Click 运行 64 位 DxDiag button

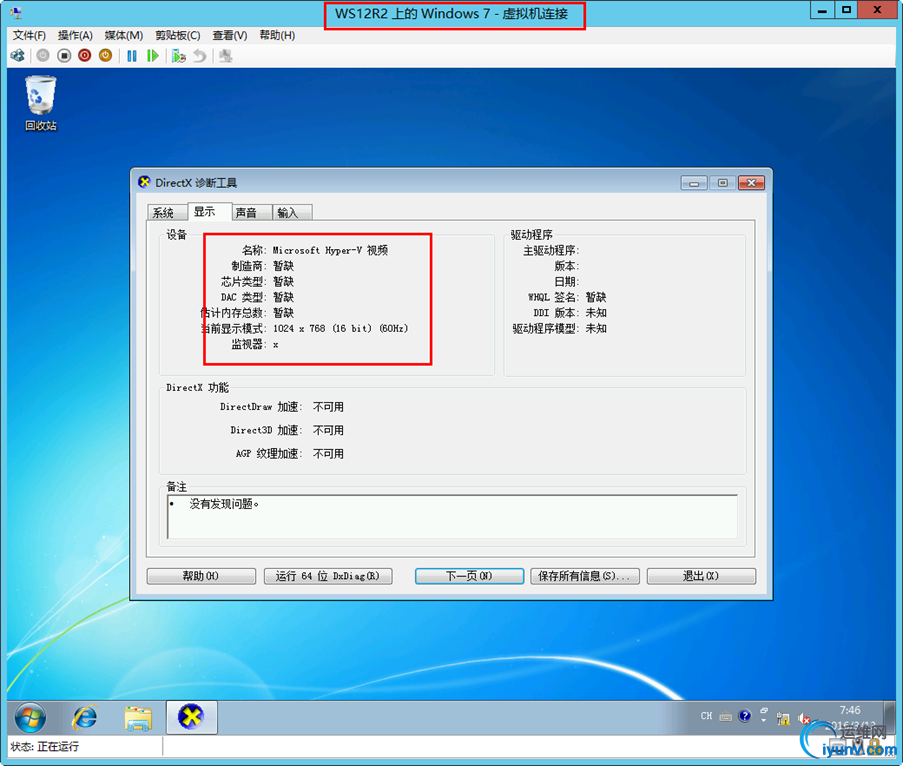[328, 576]
